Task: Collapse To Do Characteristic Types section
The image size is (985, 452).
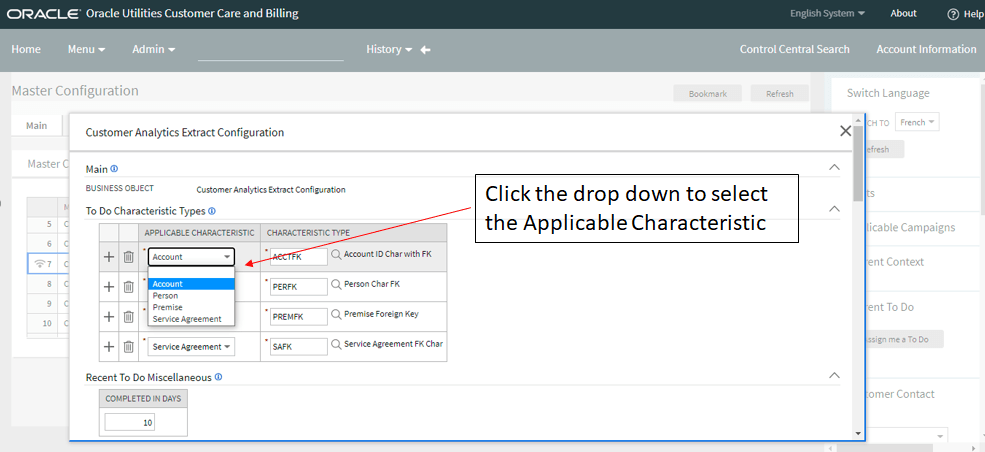Action: pos(834,208)
